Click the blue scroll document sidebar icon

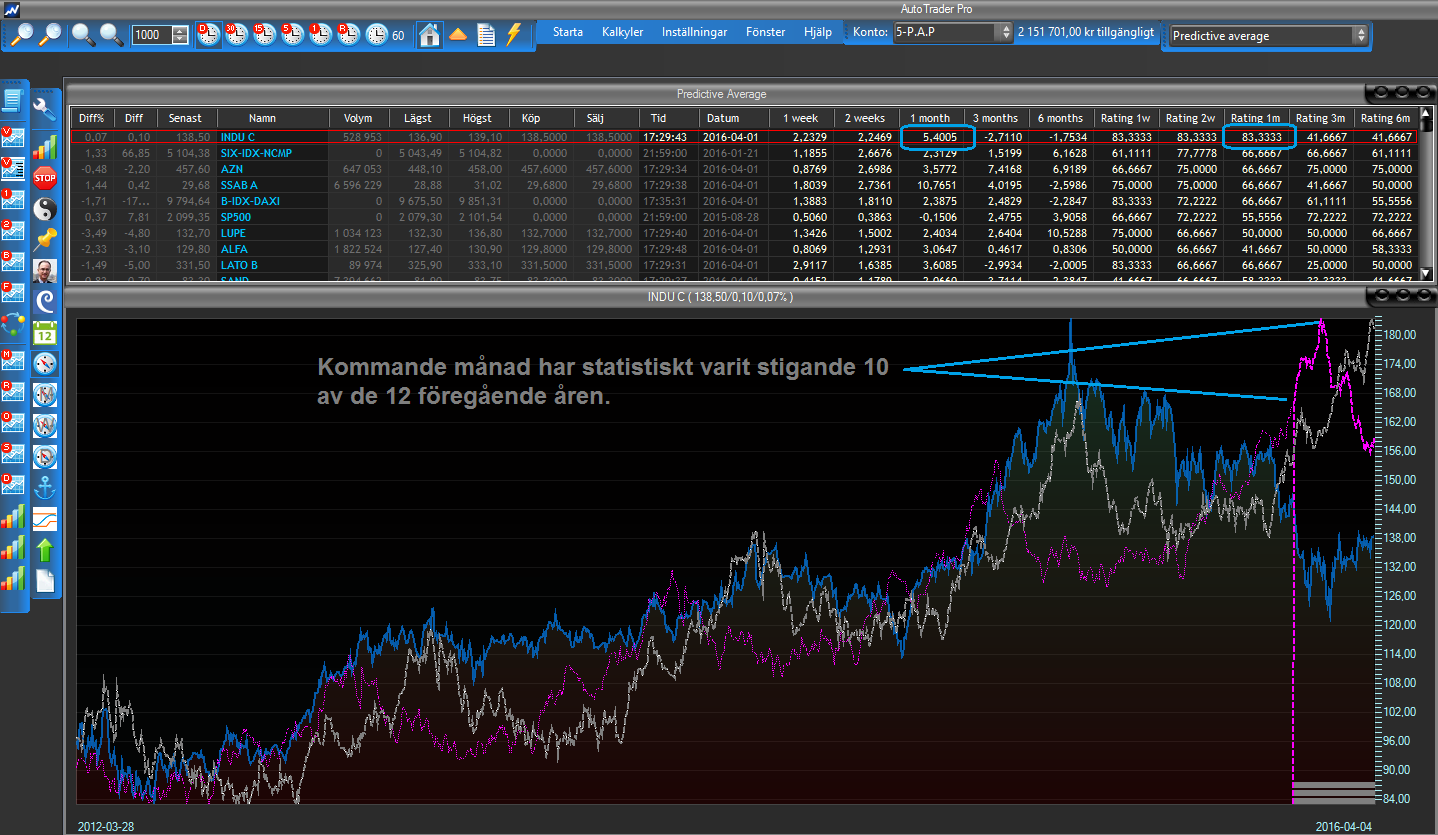(x=13, y=100)
